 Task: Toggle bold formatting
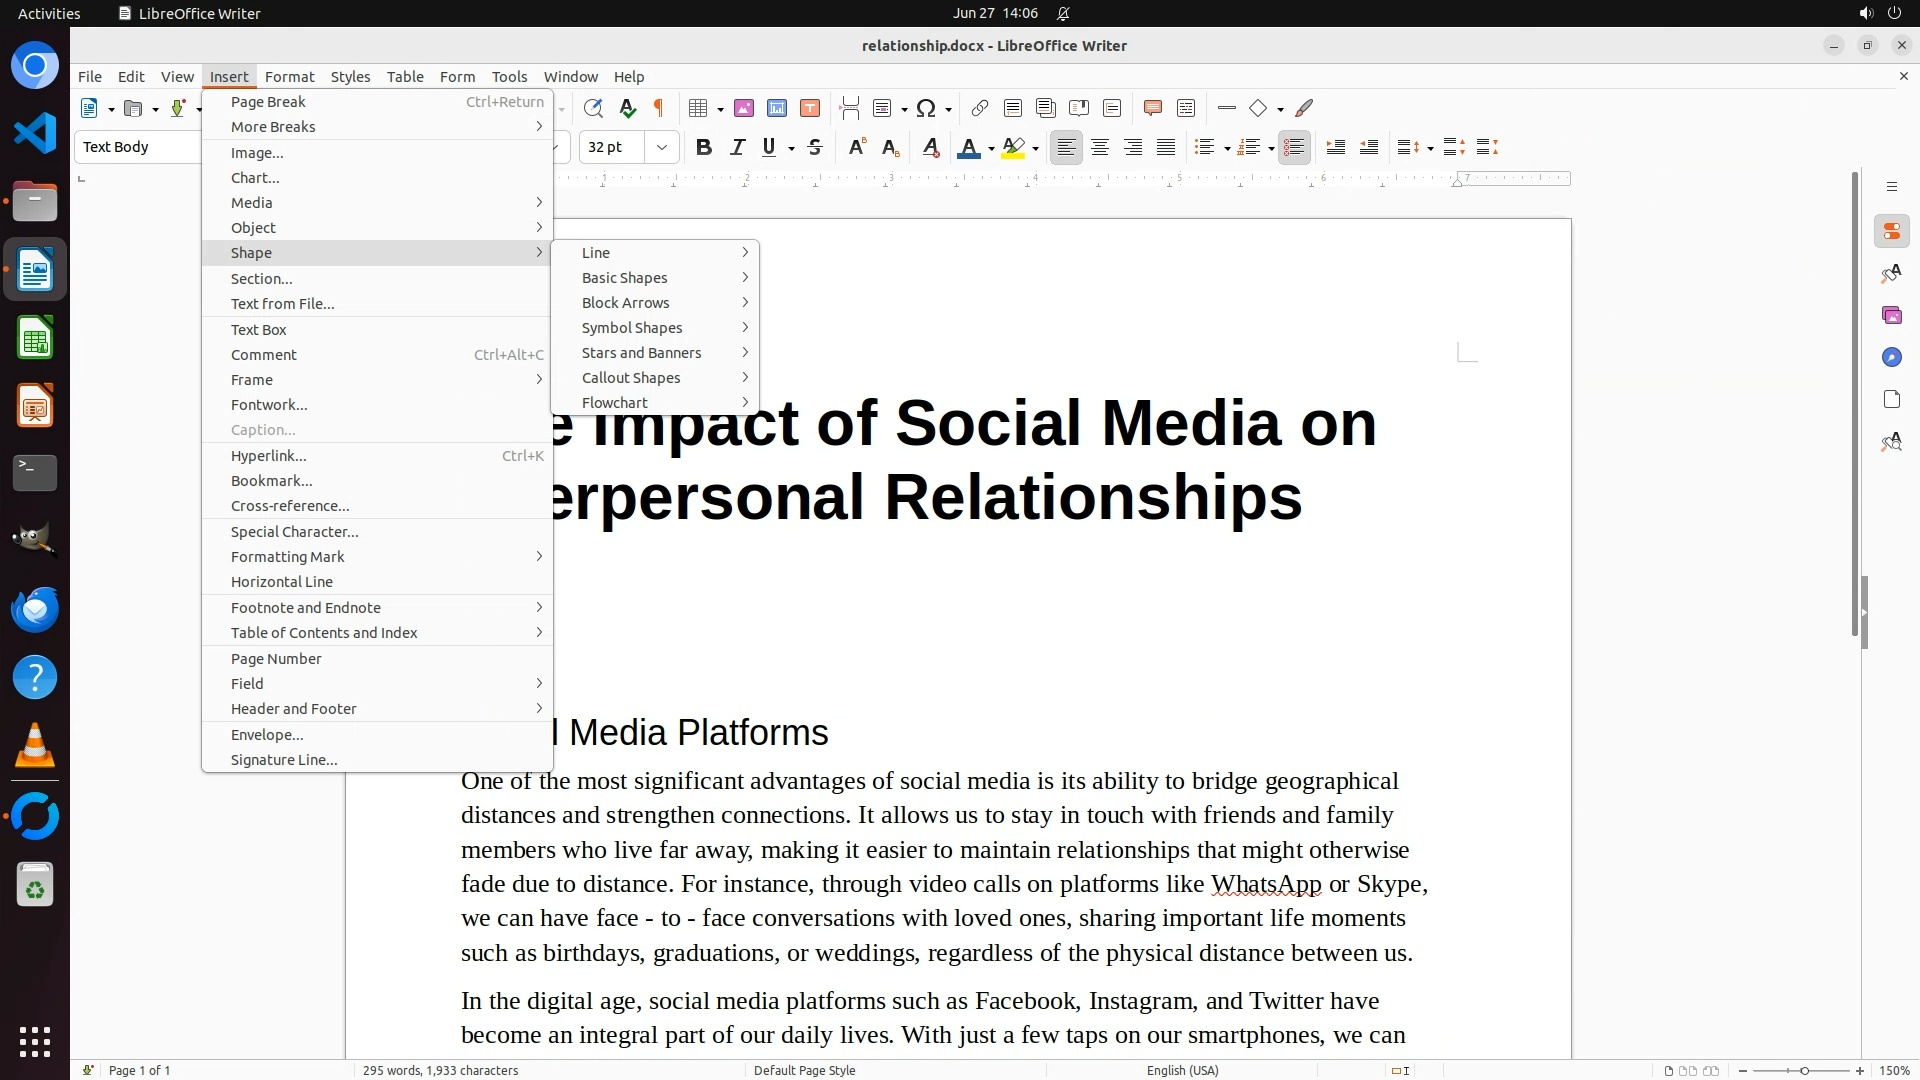[704, 148]
